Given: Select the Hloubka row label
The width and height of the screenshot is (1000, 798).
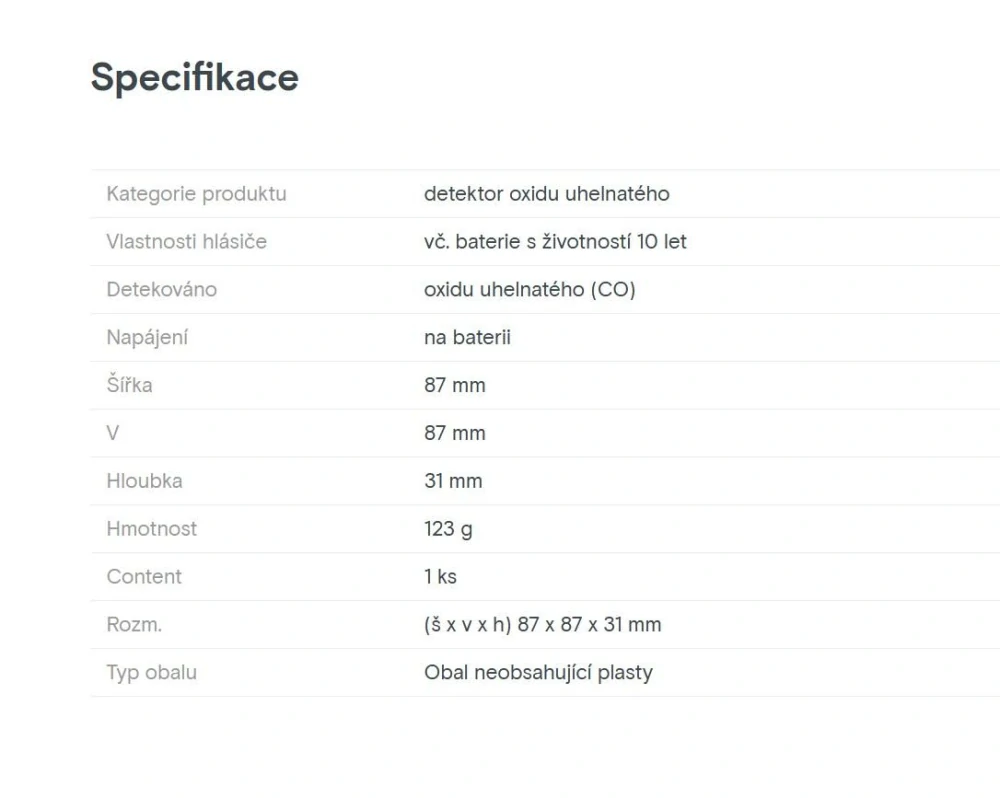Looking at the screenshot, I should tap(144, 481).
